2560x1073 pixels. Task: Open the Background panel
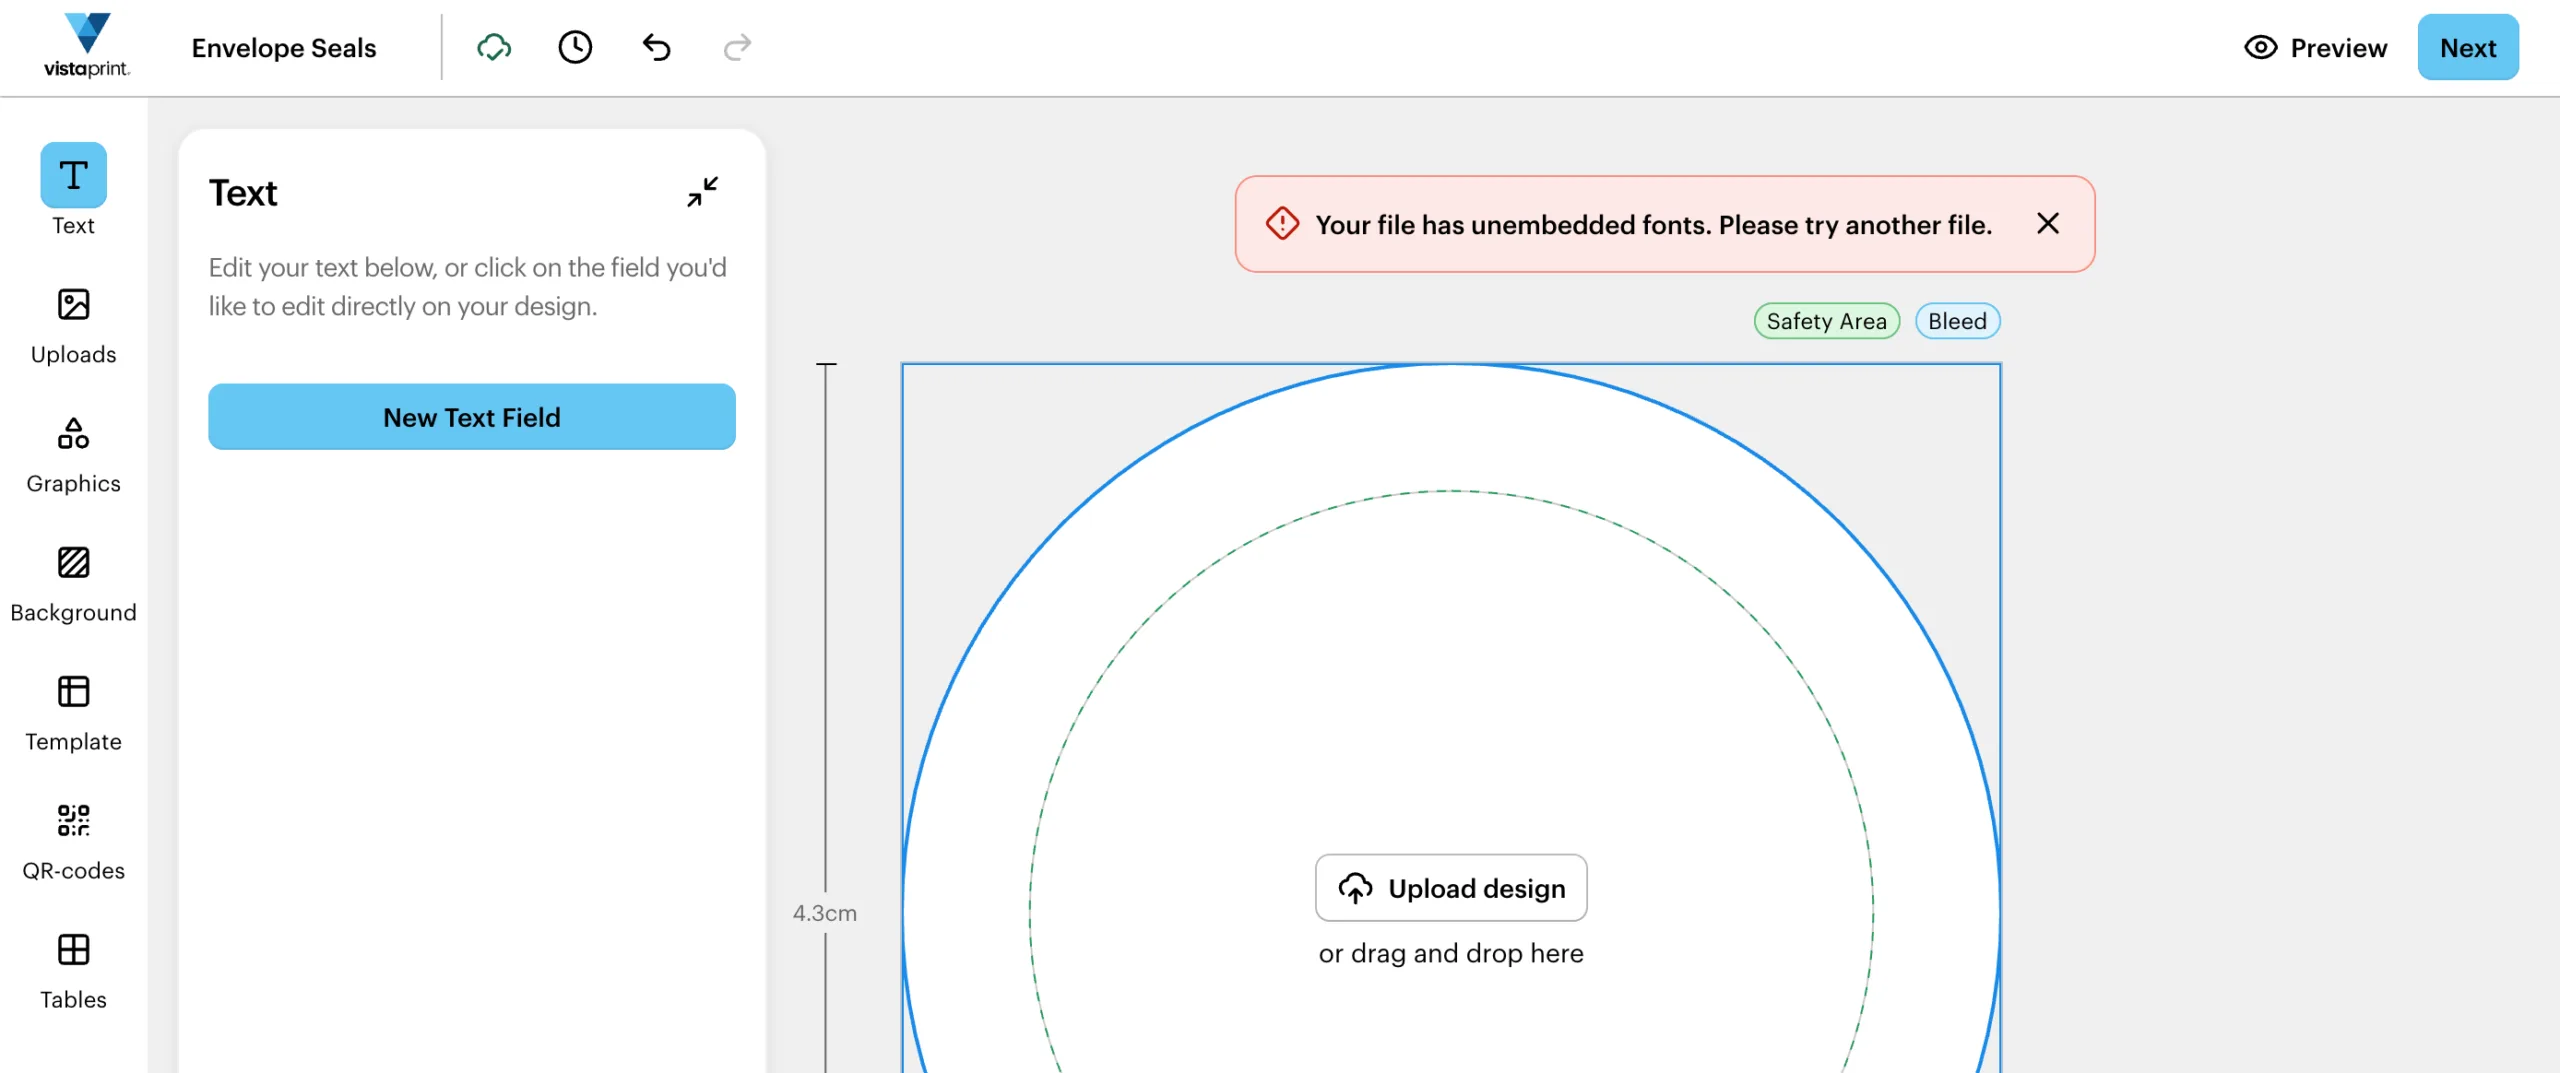point(73,584)
